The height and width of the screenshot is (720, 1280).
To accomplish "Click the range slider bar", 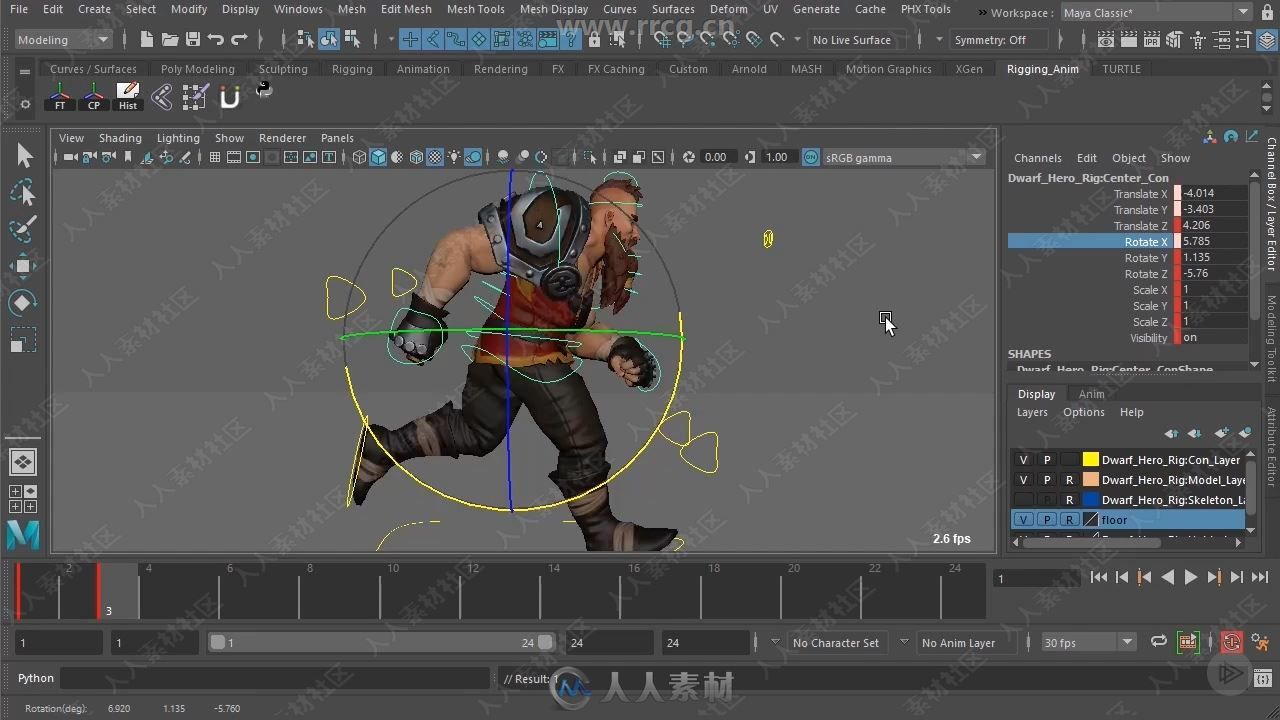I will coord(381,643).
